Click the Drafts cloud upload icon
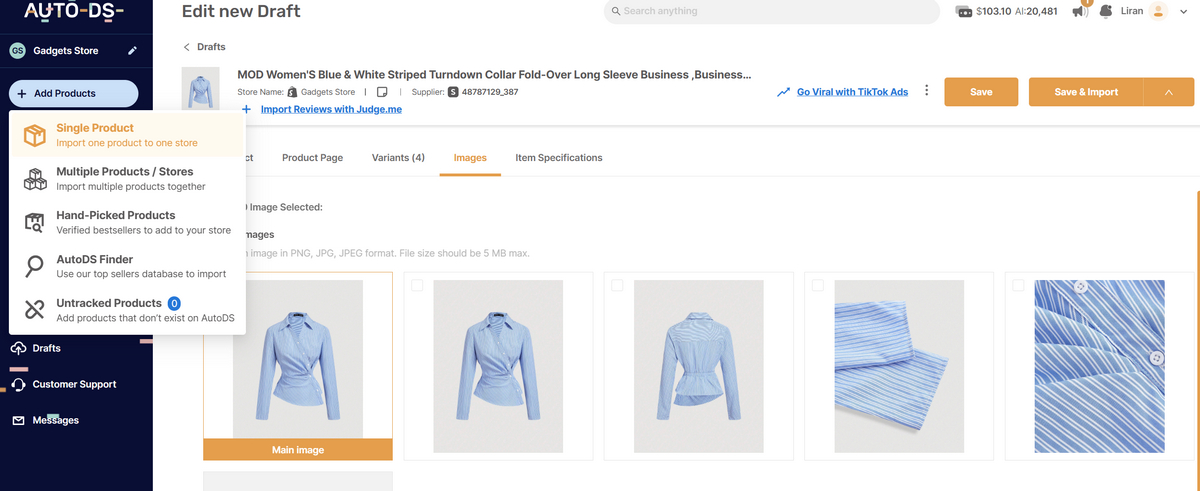Viewport: 1200px width, 491px height. tap(19, 348)
